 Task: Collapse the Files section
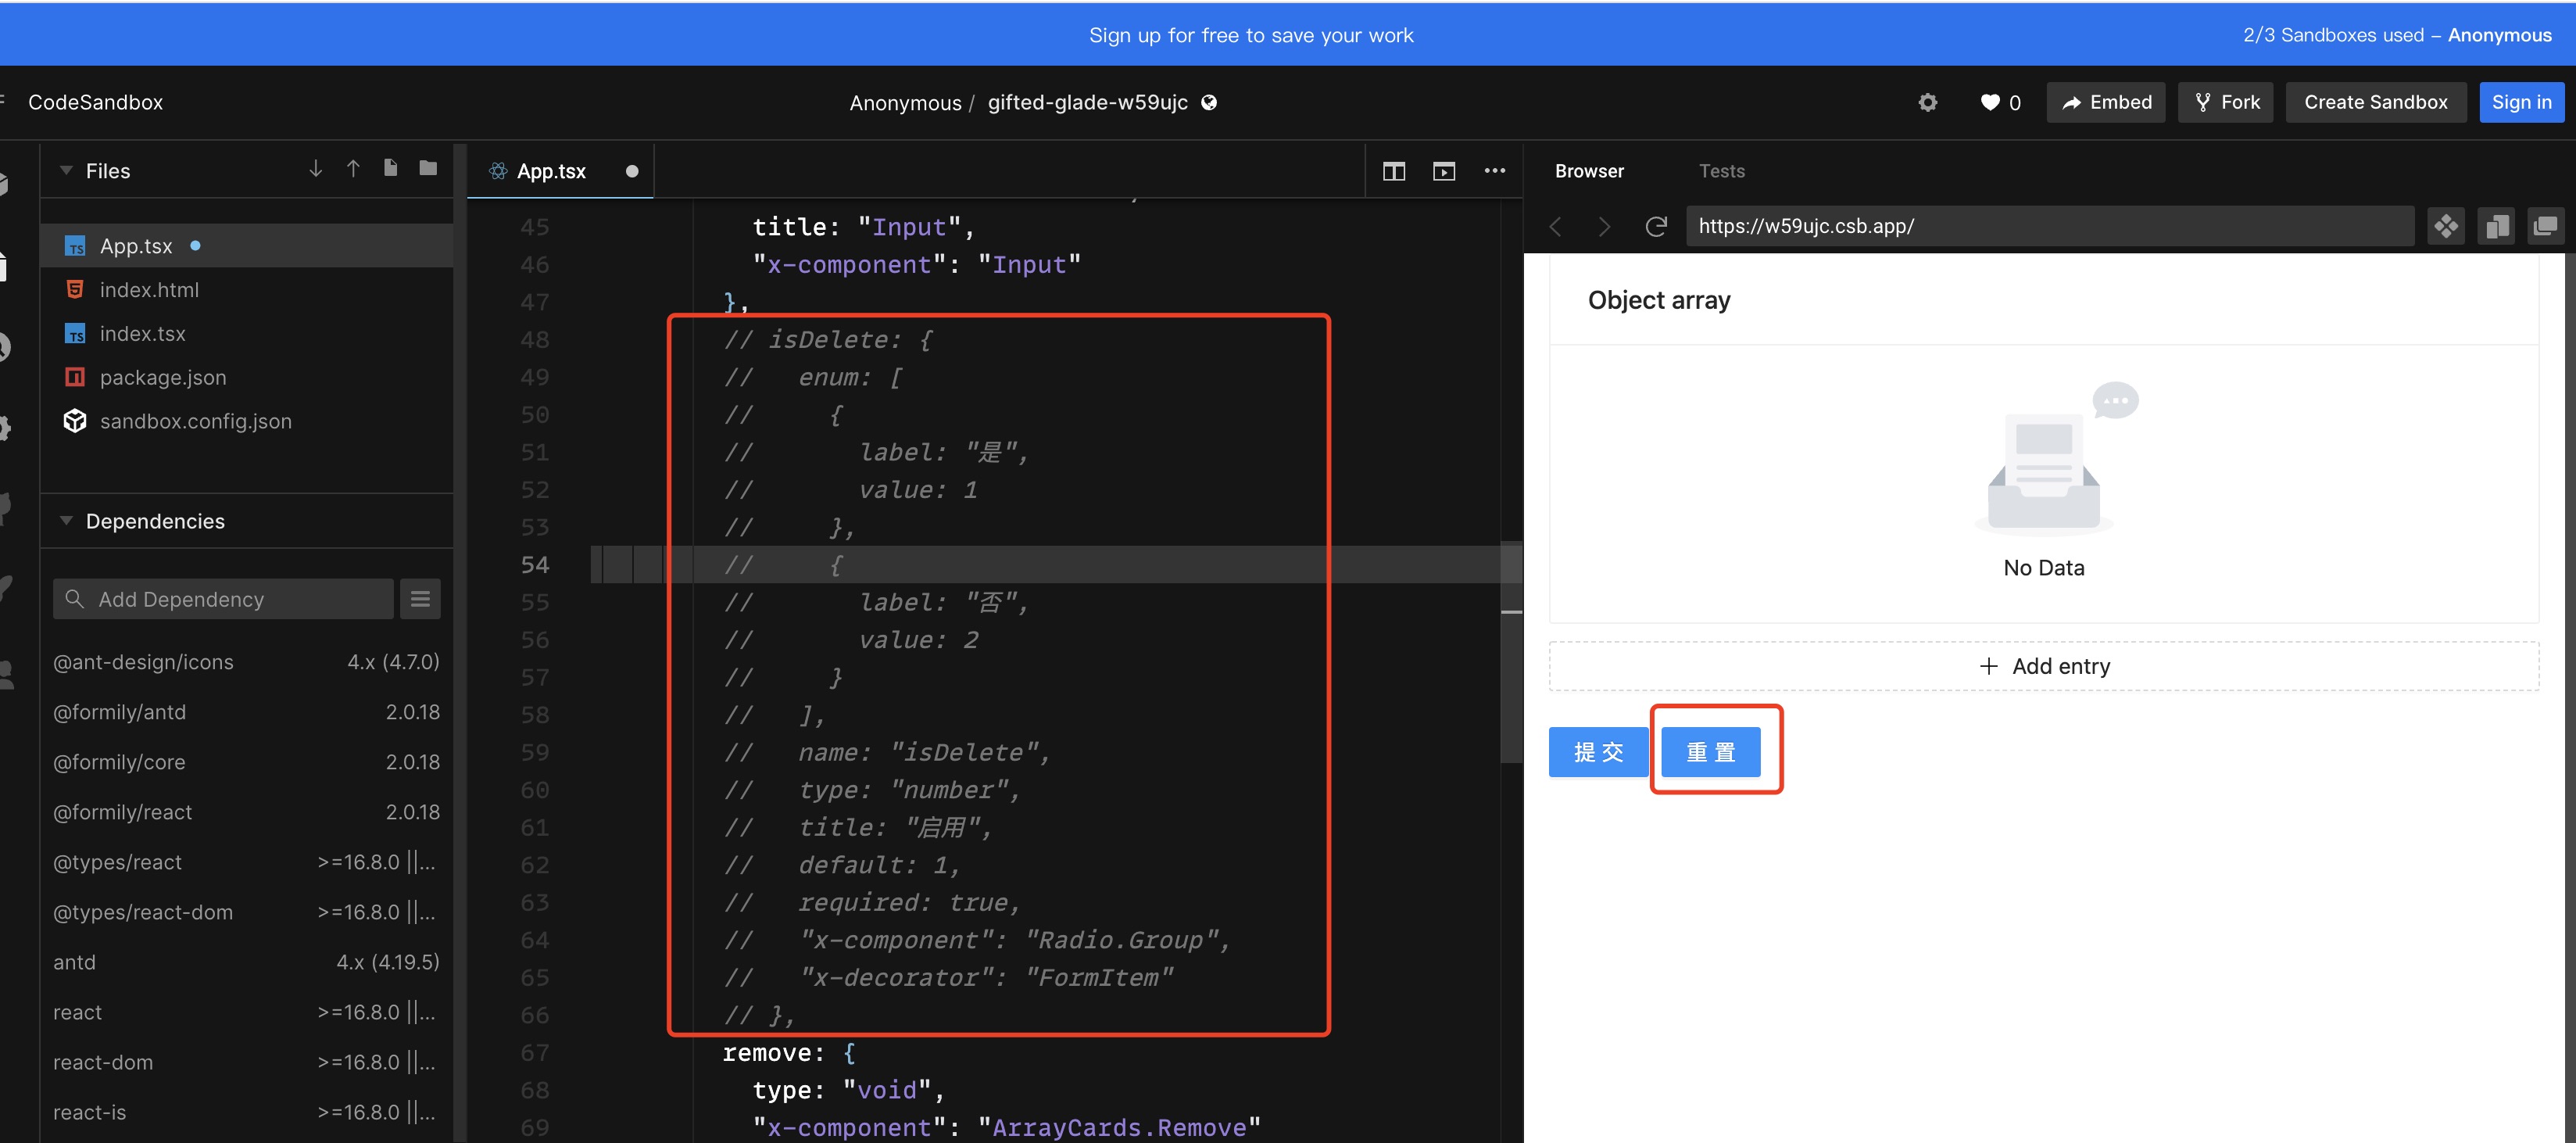(66, 171)
